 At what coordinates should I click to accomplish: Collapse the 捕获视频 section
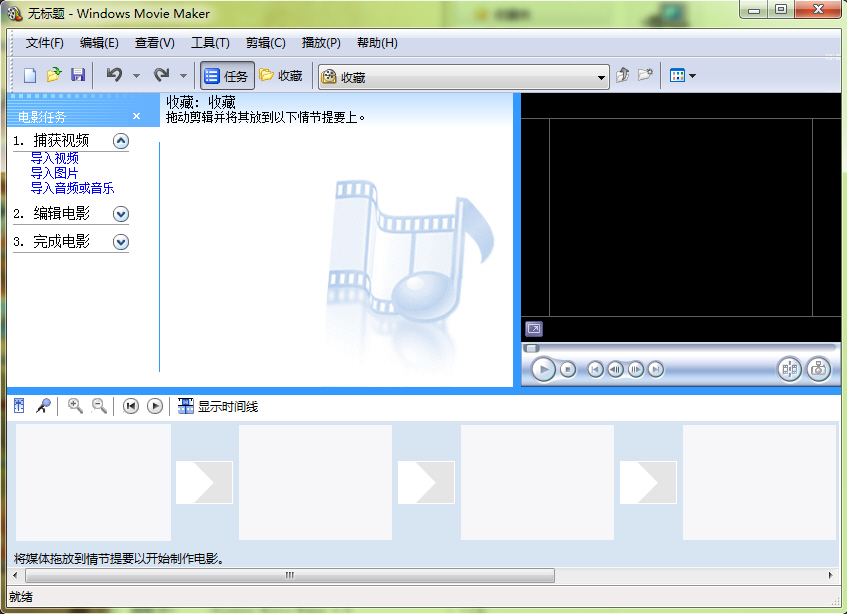(122, 140)
